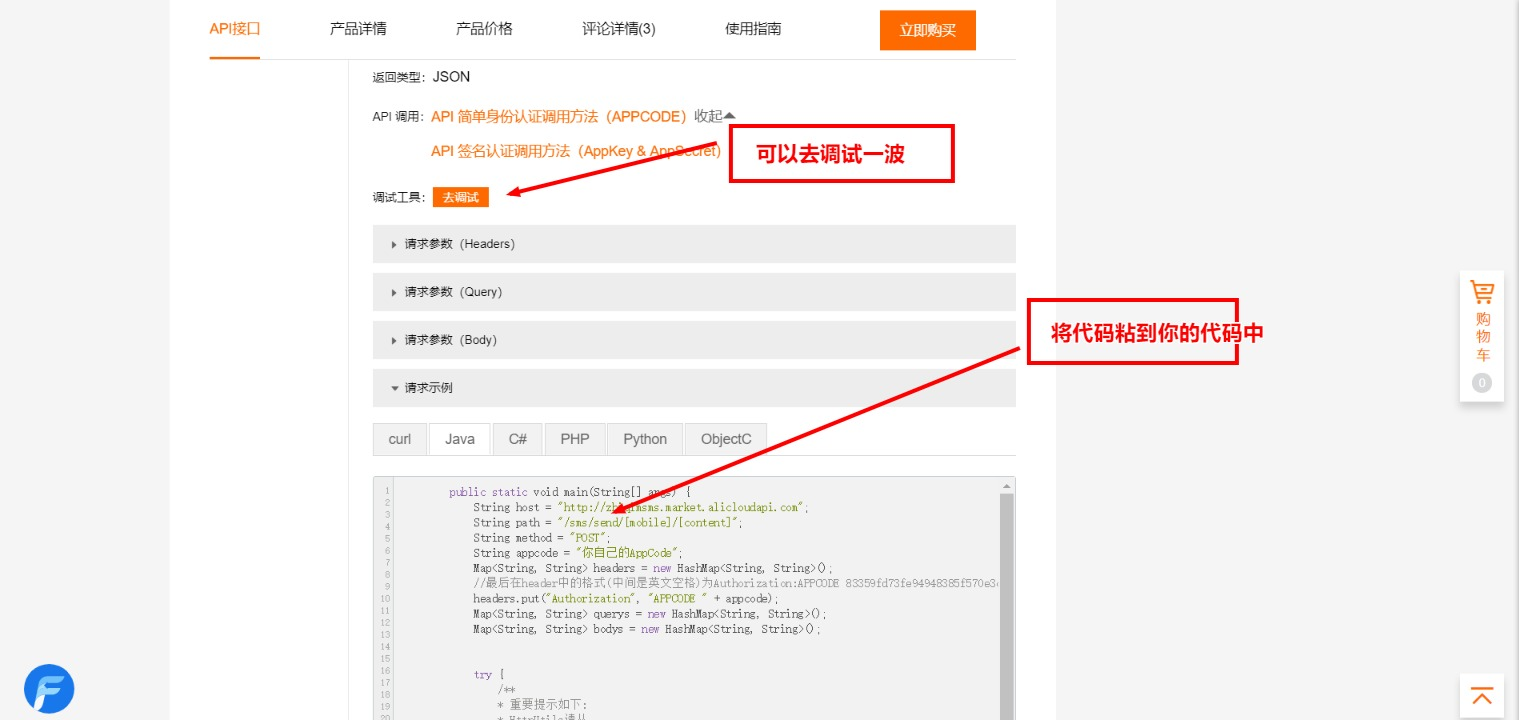The height and width of the screenshot is (720, 1519).
Task: Click the blue F floating logo icon
Action: [49, 689]
